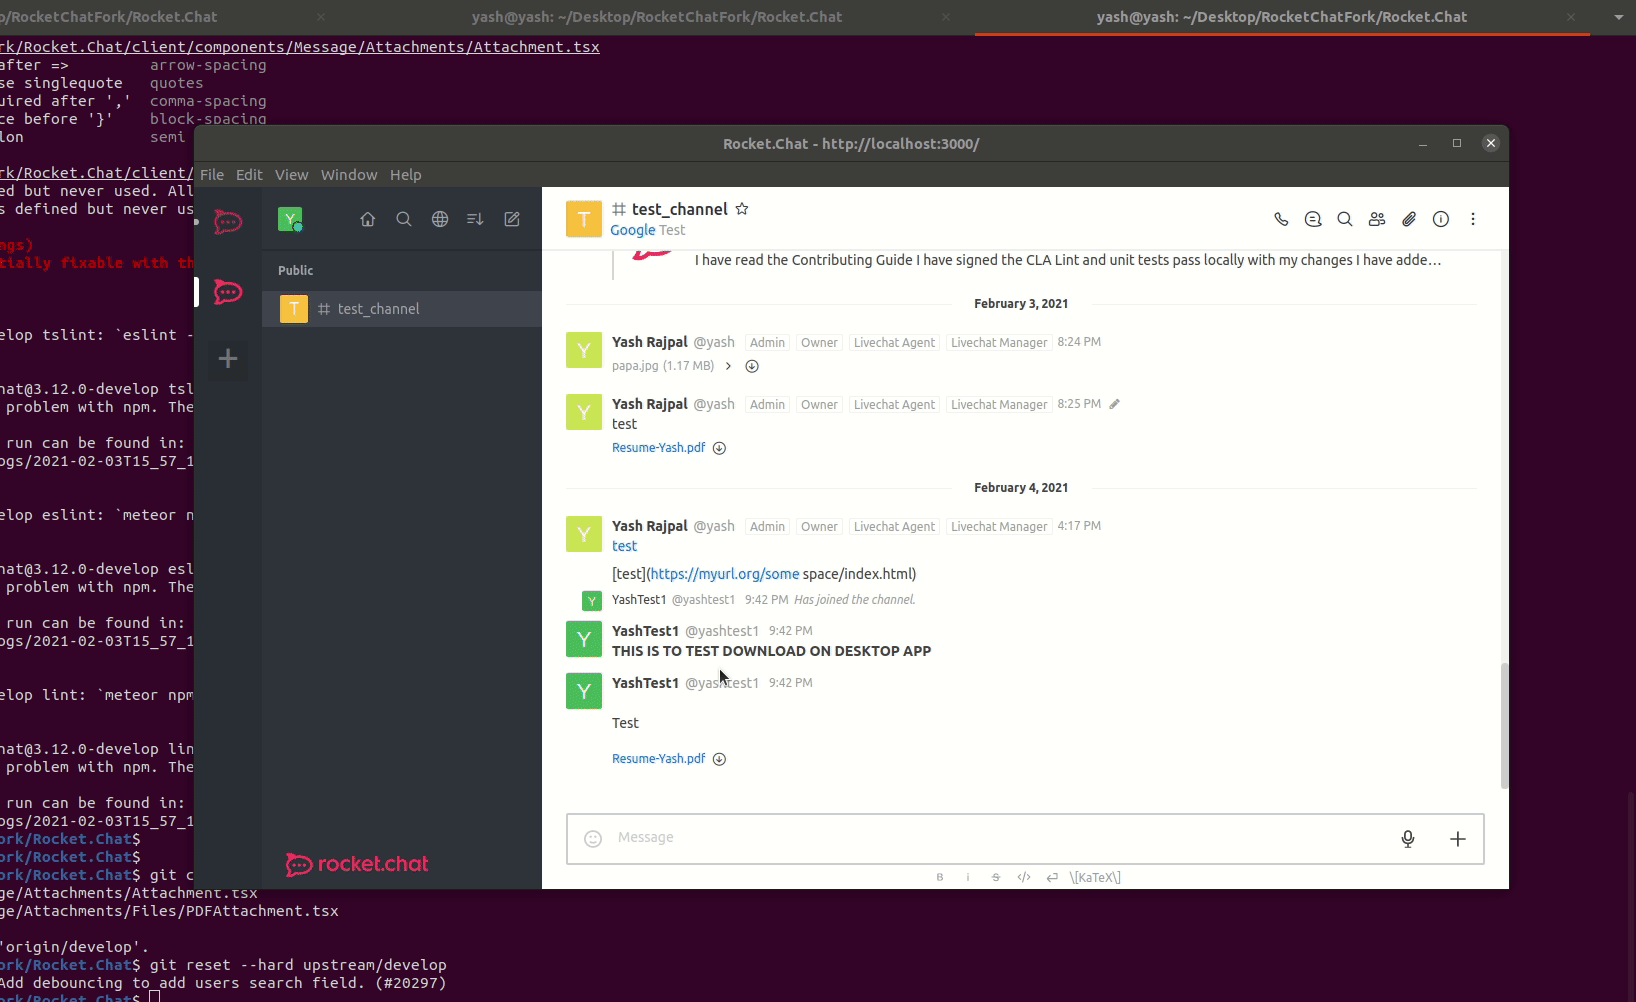Apply strikethrough formatting in composer
This screenshot has width=1636, height=1002.
point(996,877)
